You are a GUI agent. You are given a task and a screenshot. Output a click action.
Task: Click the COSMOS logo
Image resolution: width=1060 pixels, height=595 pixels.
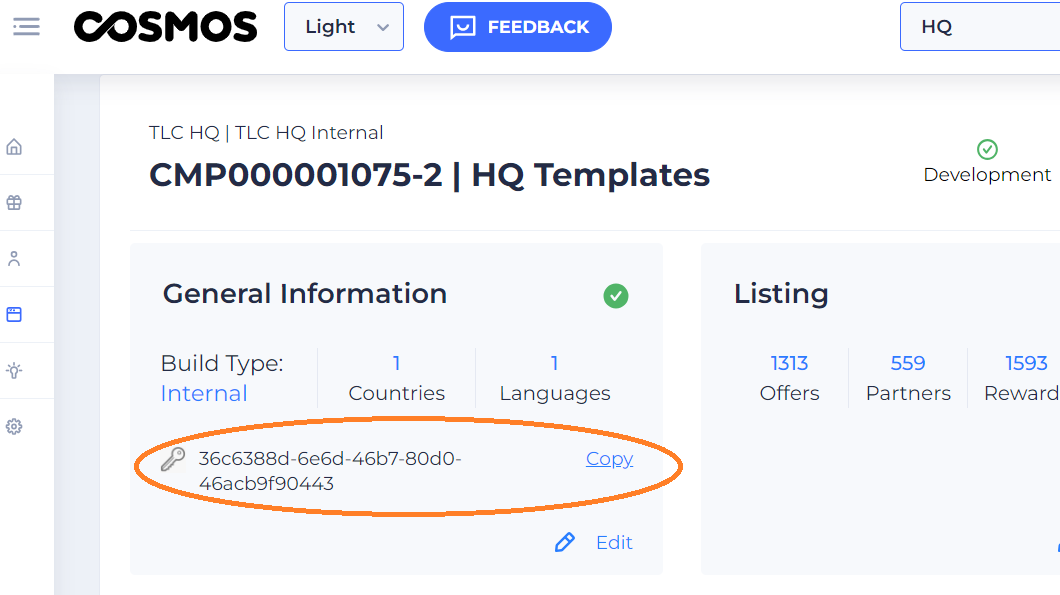coord(166,27)
